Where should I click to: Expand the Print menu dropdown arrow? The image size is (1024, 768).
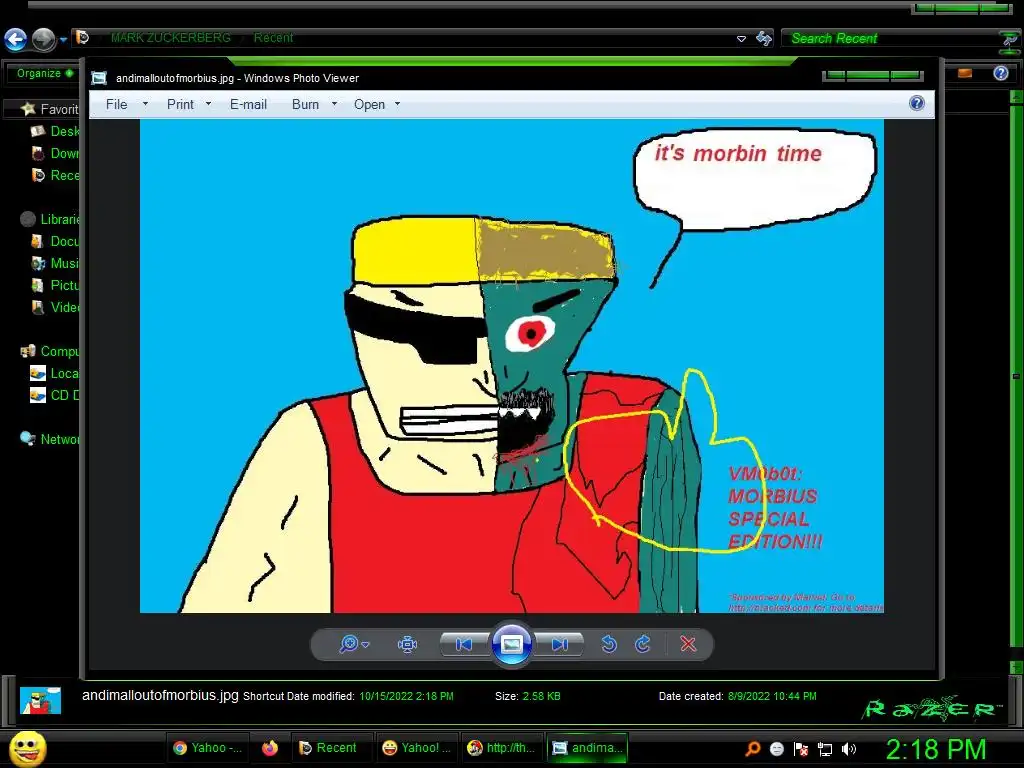[208, 104]
